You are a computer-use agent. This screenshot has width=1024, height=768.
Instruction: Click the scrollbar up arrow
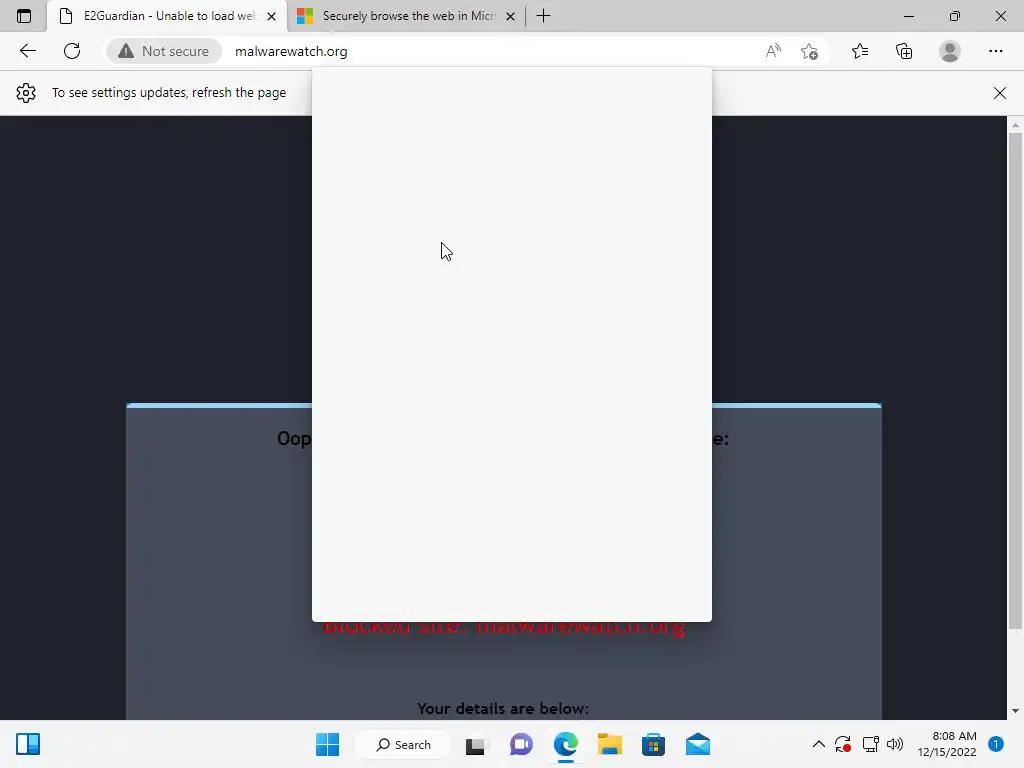point(1015,124)
